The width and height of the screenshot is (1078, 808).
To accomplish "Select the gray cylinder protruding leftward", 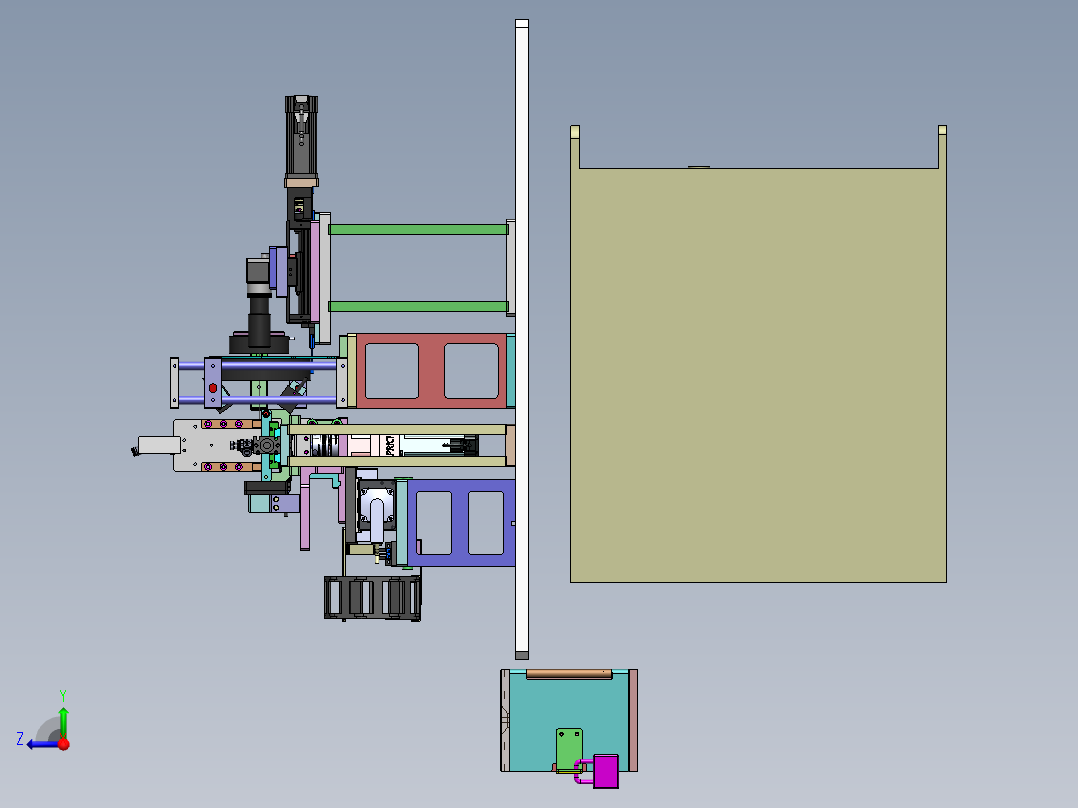I will [x=159, y=445].
